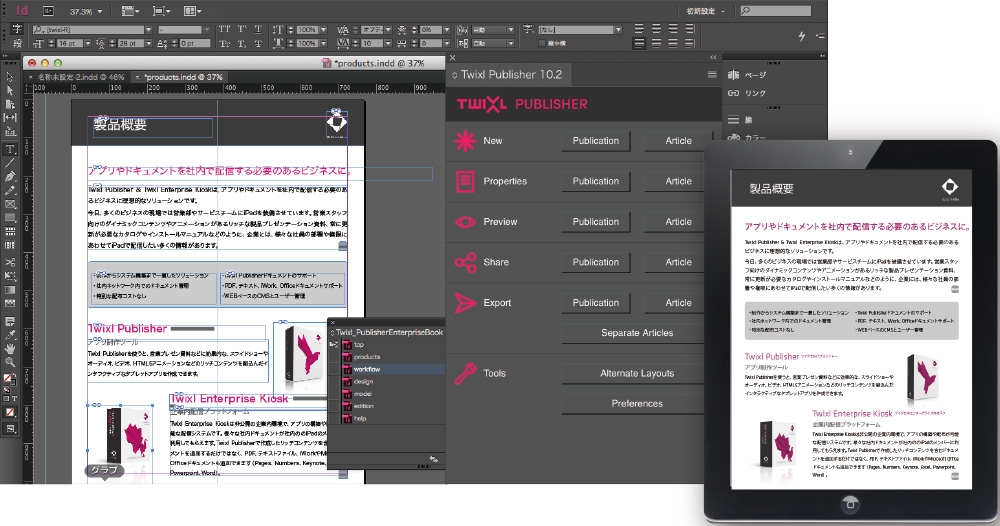Select the Note tool
This screenshot has height=526, width=1000.
[10, 321]
